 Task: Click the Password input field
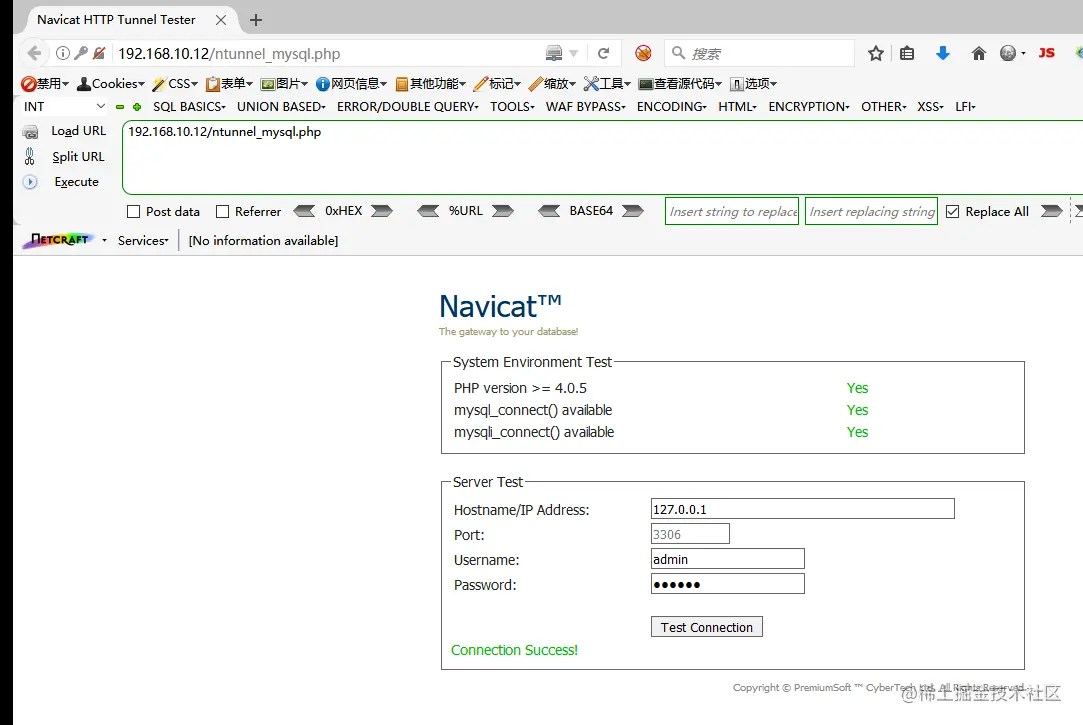pyautogui.click(x=728, y=584)
